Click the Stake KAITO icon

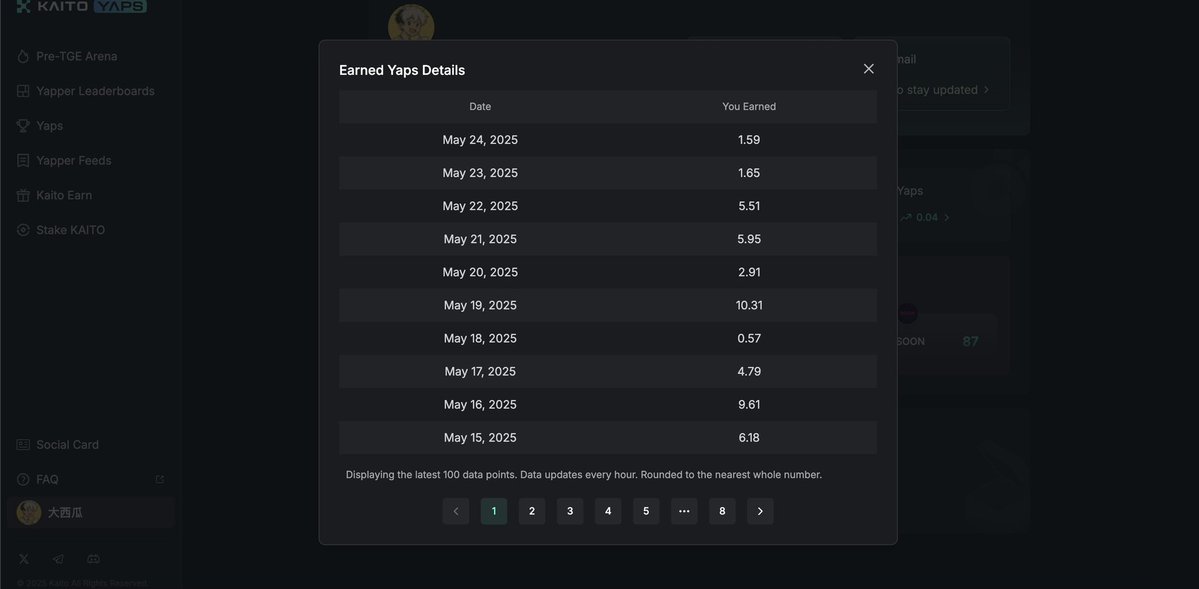pos(23,230)
